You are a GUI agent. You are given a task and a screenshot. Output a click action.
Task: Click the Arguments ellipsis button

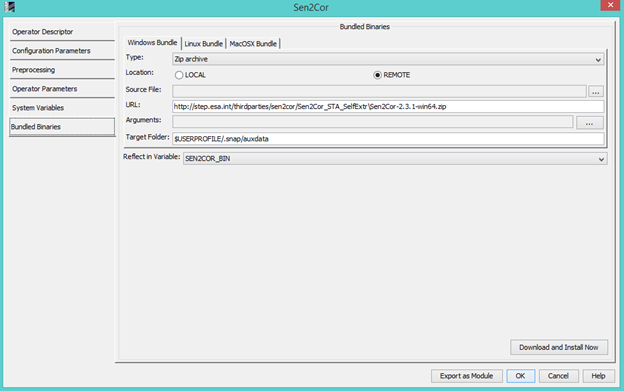click(x=589, y=123)
